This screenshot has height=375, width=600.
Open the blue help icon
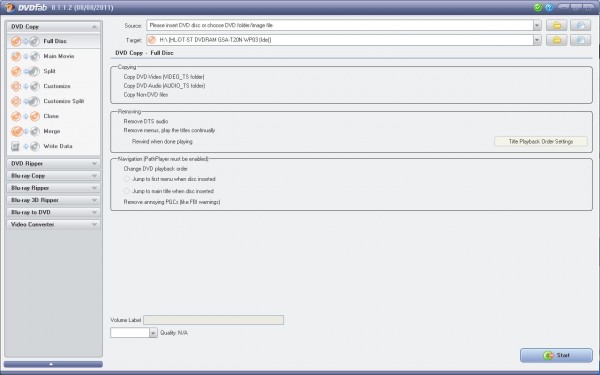[549, 7]
